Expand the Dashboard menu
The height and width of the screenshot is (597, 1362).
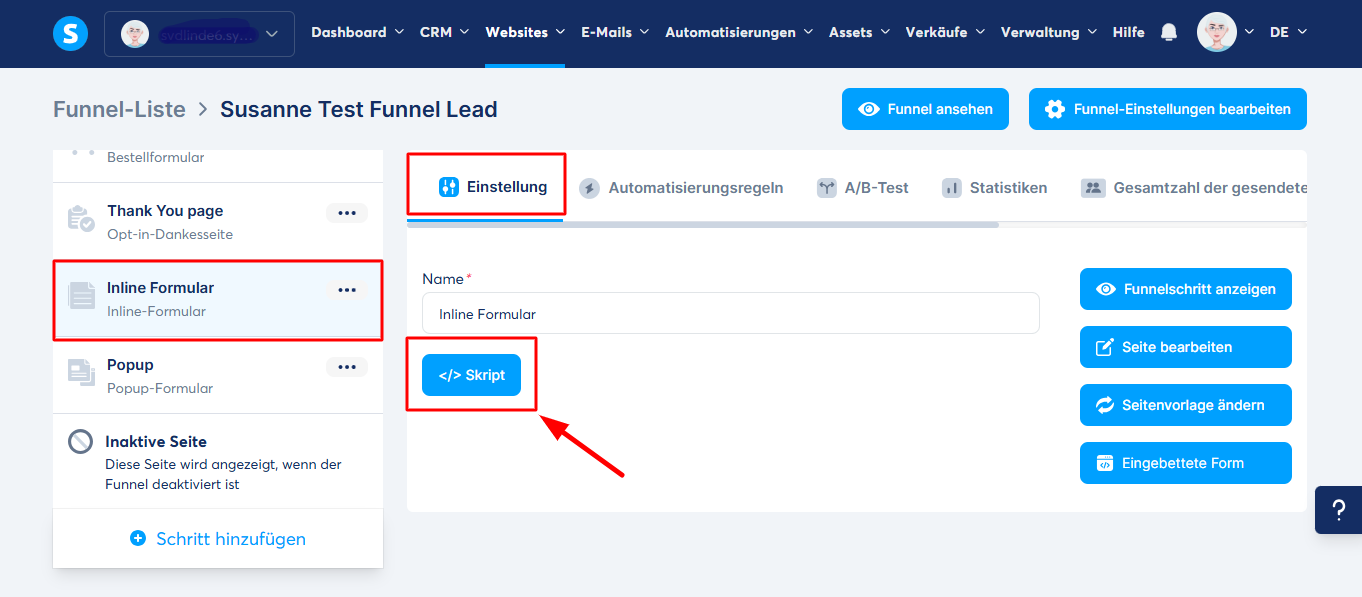pyautogui.click(x=358, y=32)
